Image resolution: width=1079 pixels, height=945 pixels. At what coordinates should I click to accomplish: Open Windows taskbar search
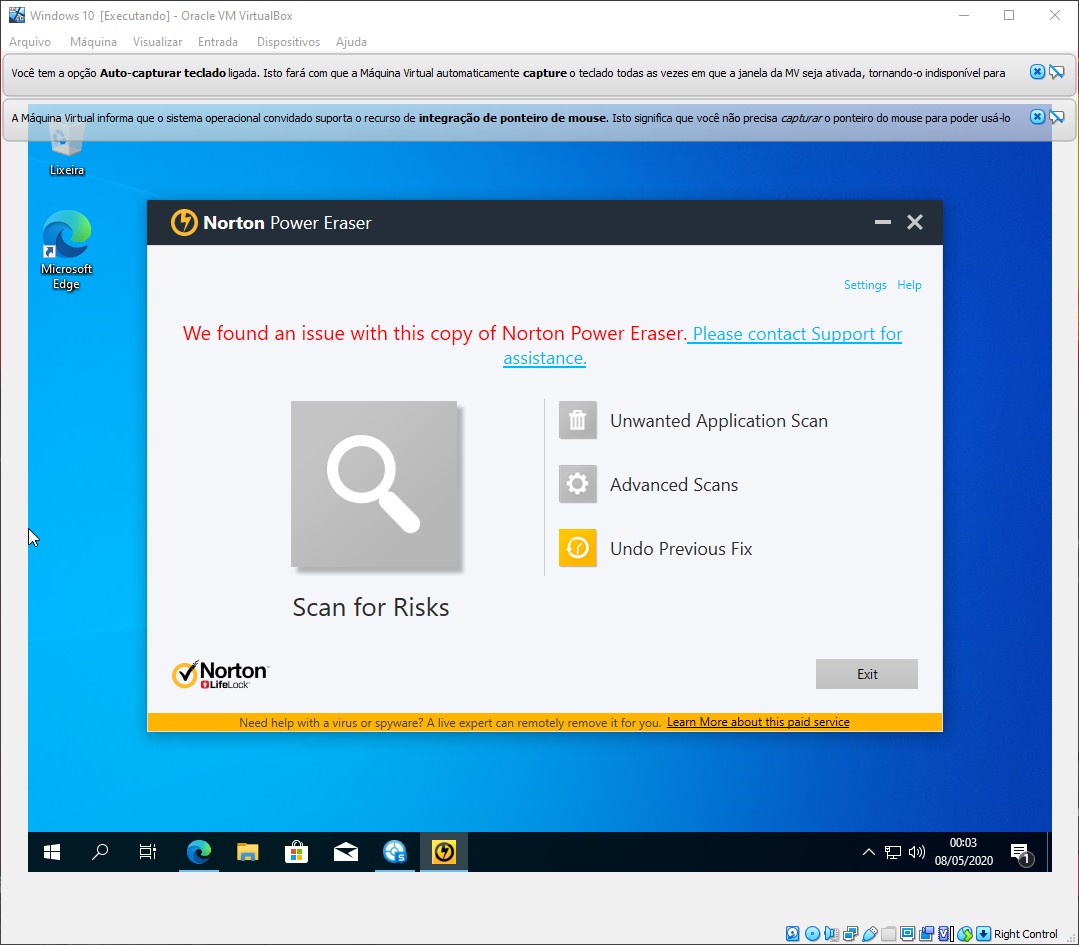[x=100, y=852]
